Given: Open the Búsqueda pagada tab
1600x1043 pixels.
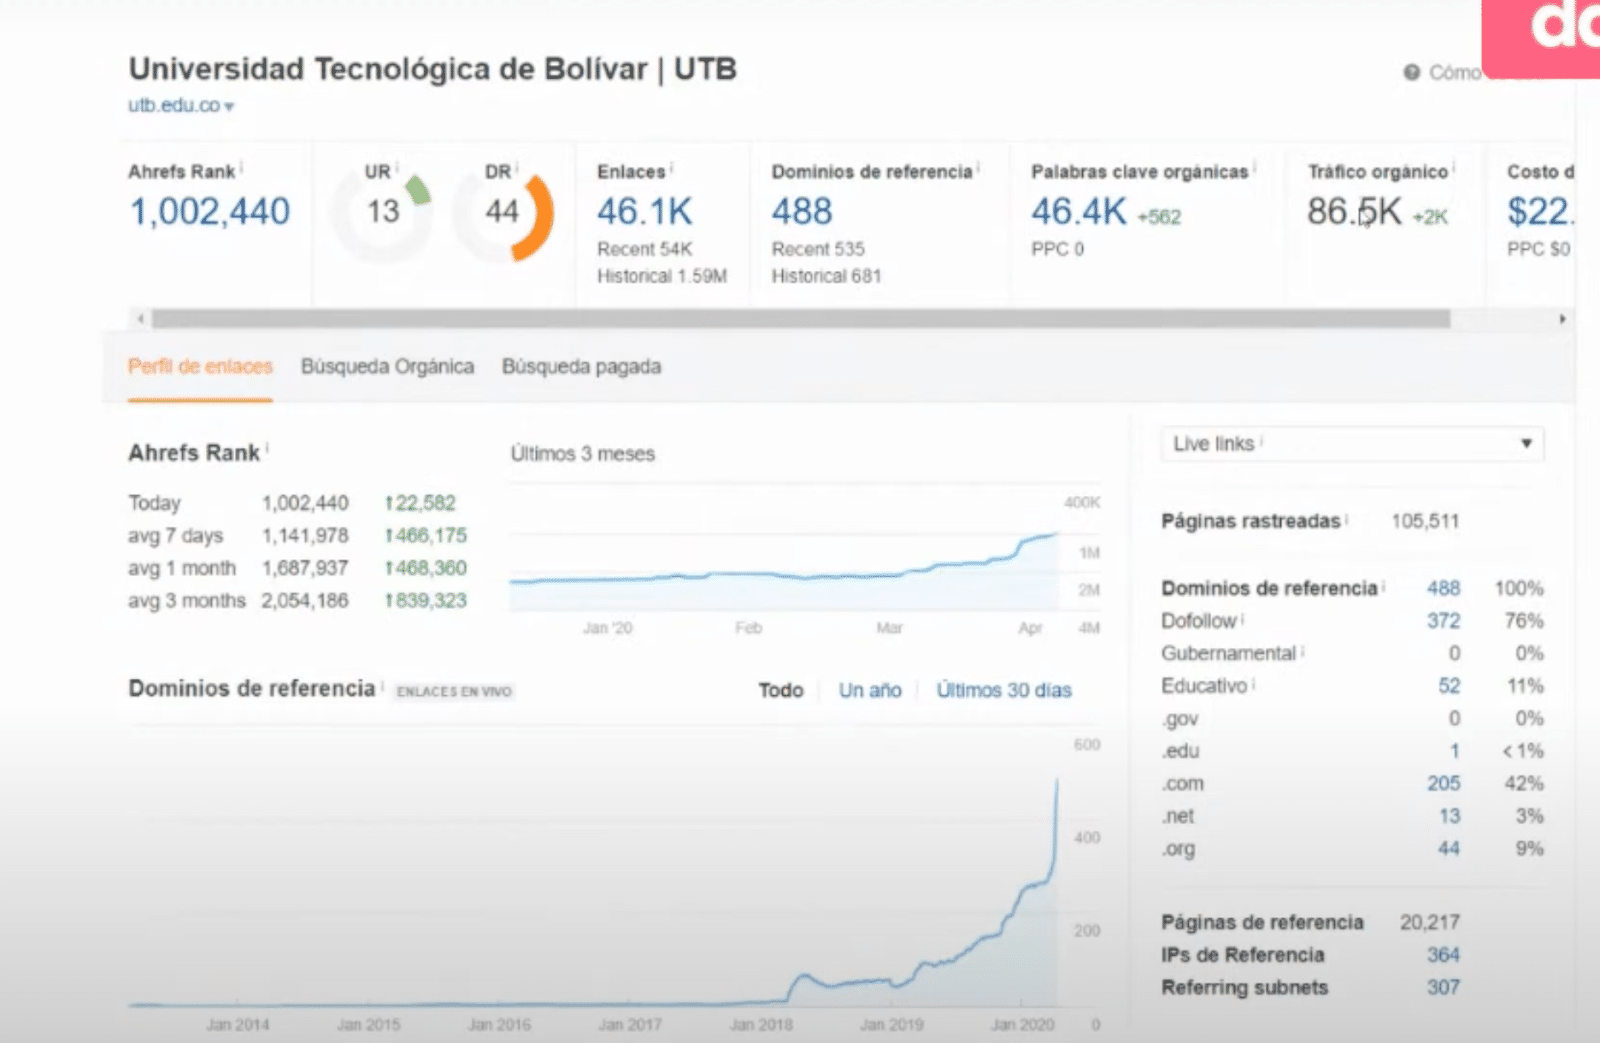Looking at the screenshot, I should (x=581, y=367).
